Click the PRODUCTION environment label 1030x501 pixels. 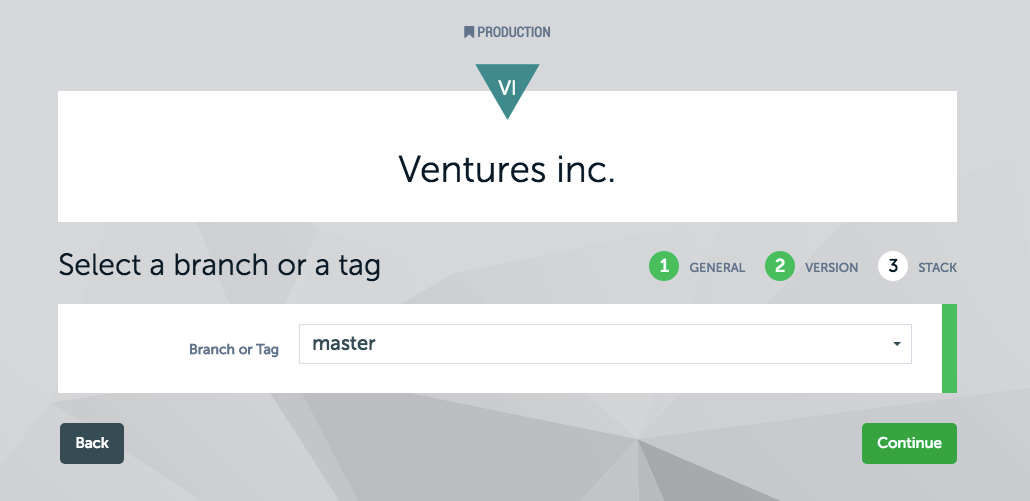point(513,32)
